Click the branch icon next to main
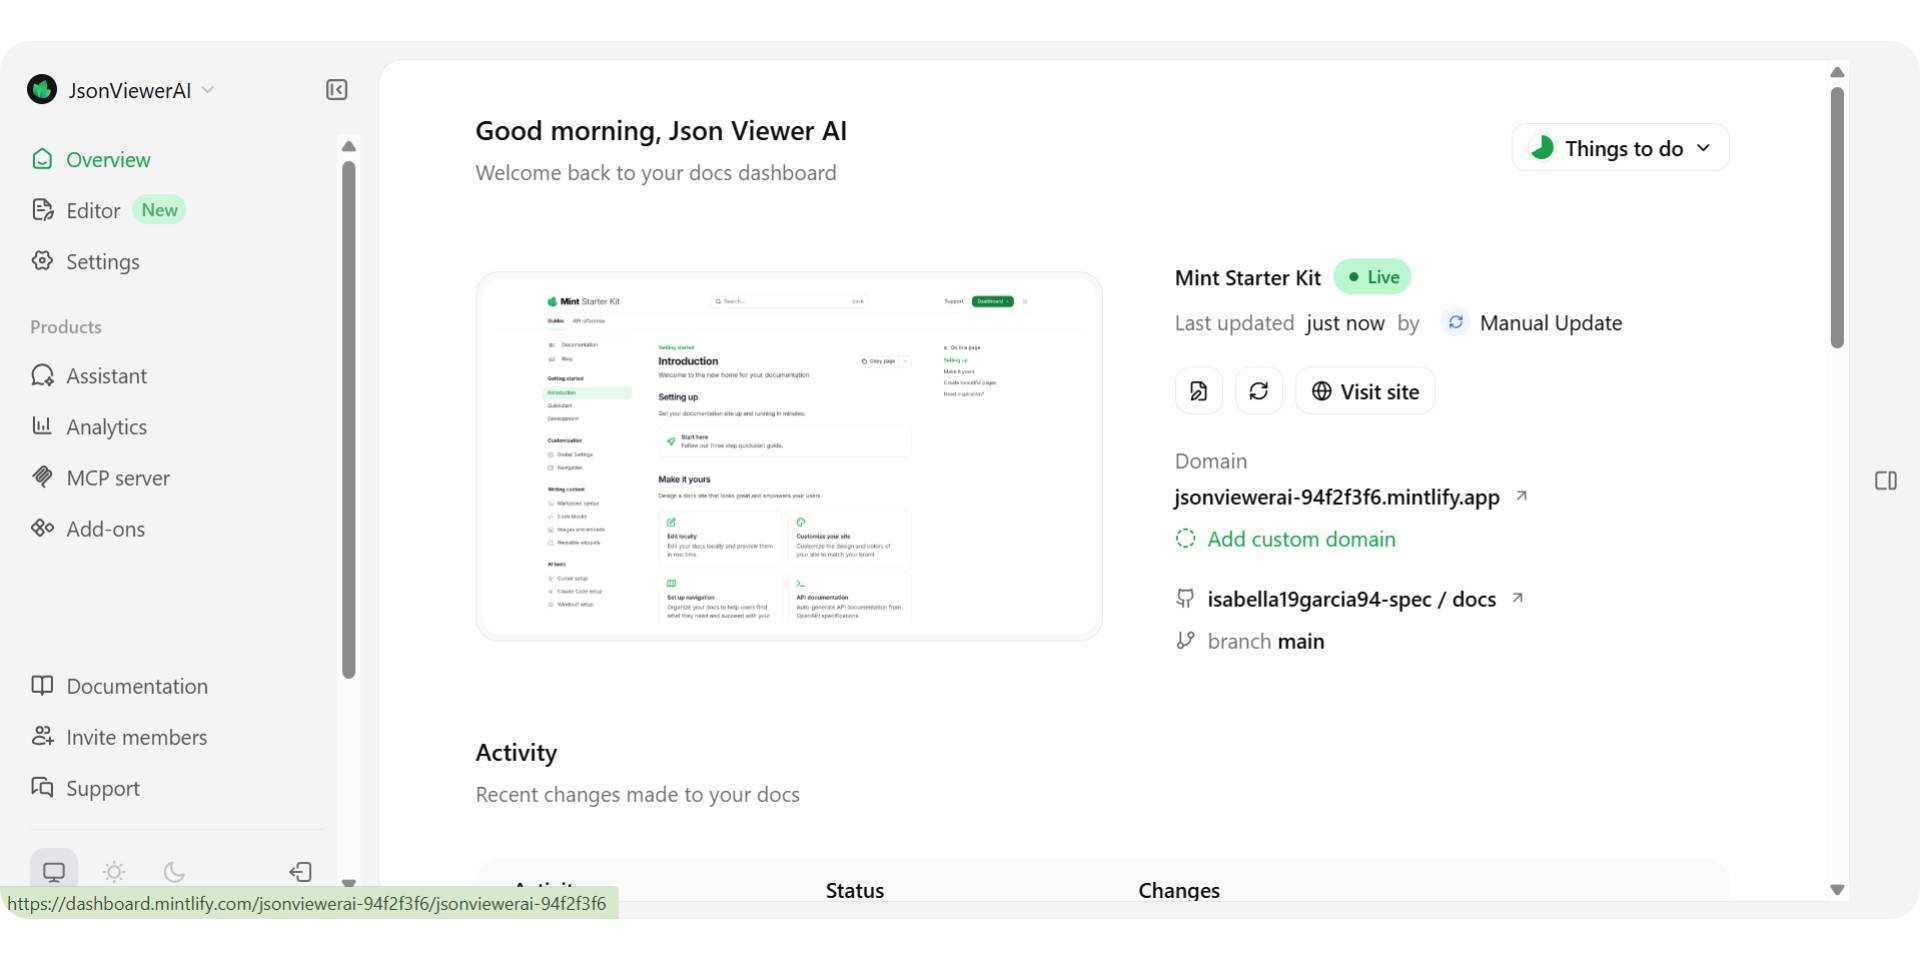1920x960 pixels. click(1186, 641)
